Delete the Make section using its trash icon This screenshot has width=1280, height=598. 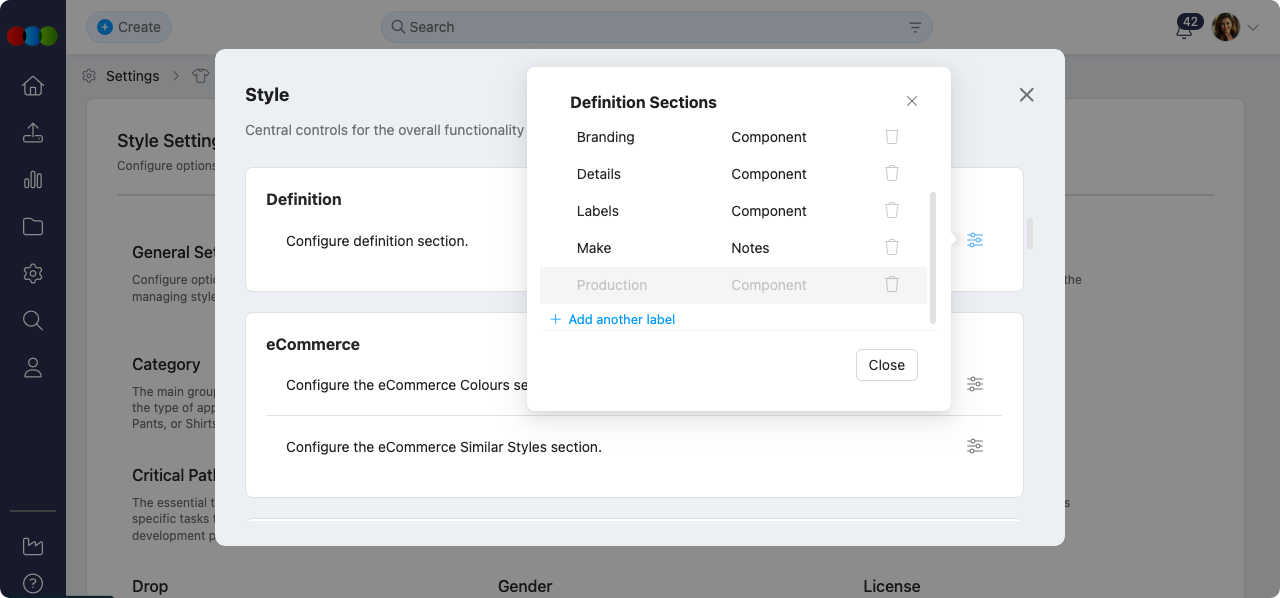point(891,247)
